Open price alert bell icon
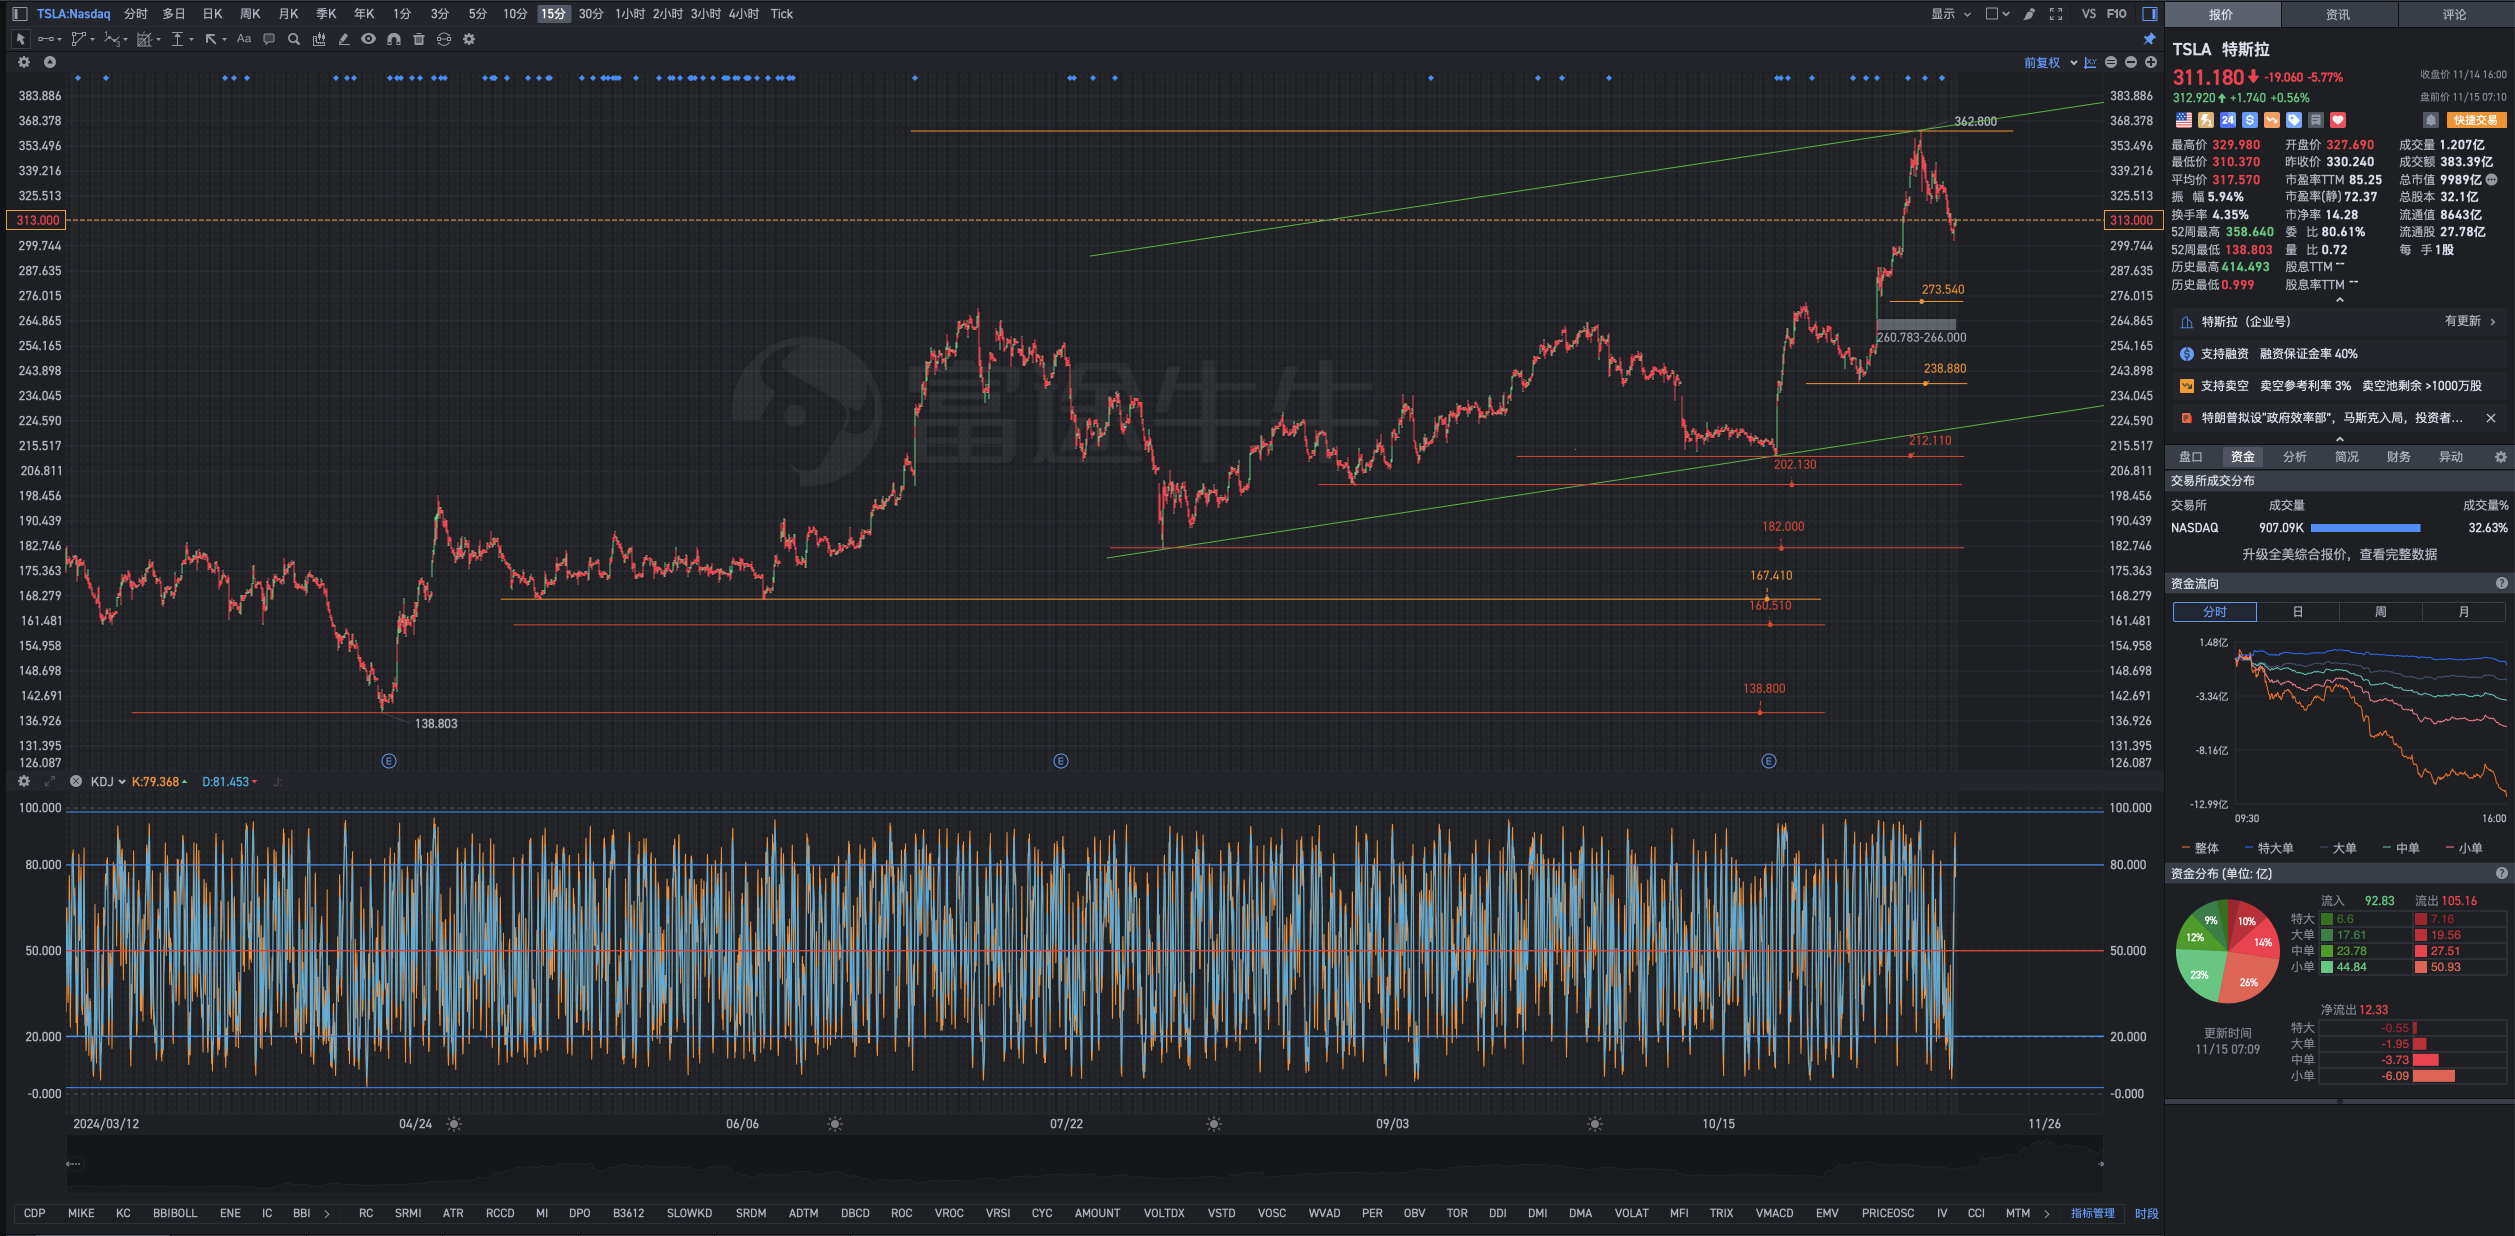The height and width of the screenshot is (1236, 2515). coord(2431,120)
